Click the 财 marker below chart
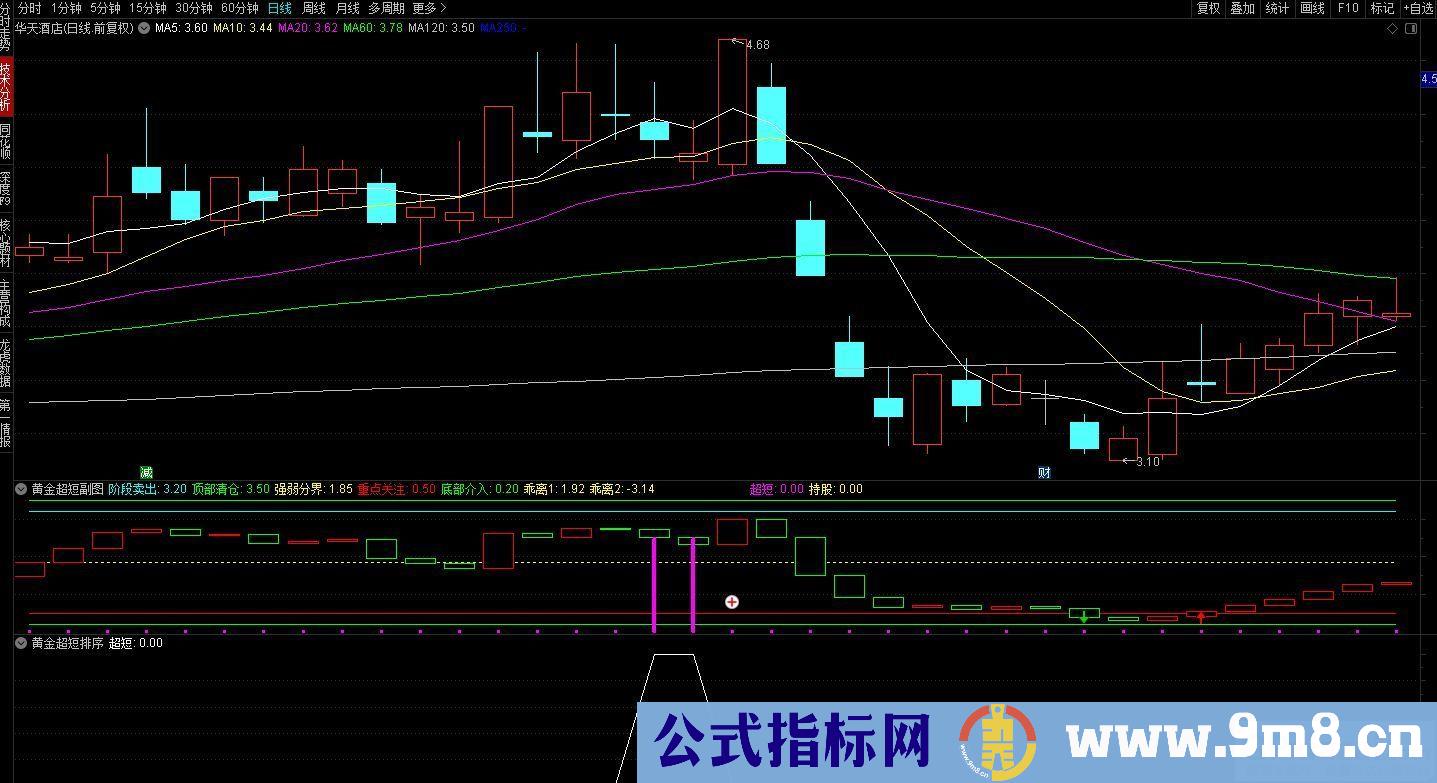 pyautogui.click(x=1044, y=472)
